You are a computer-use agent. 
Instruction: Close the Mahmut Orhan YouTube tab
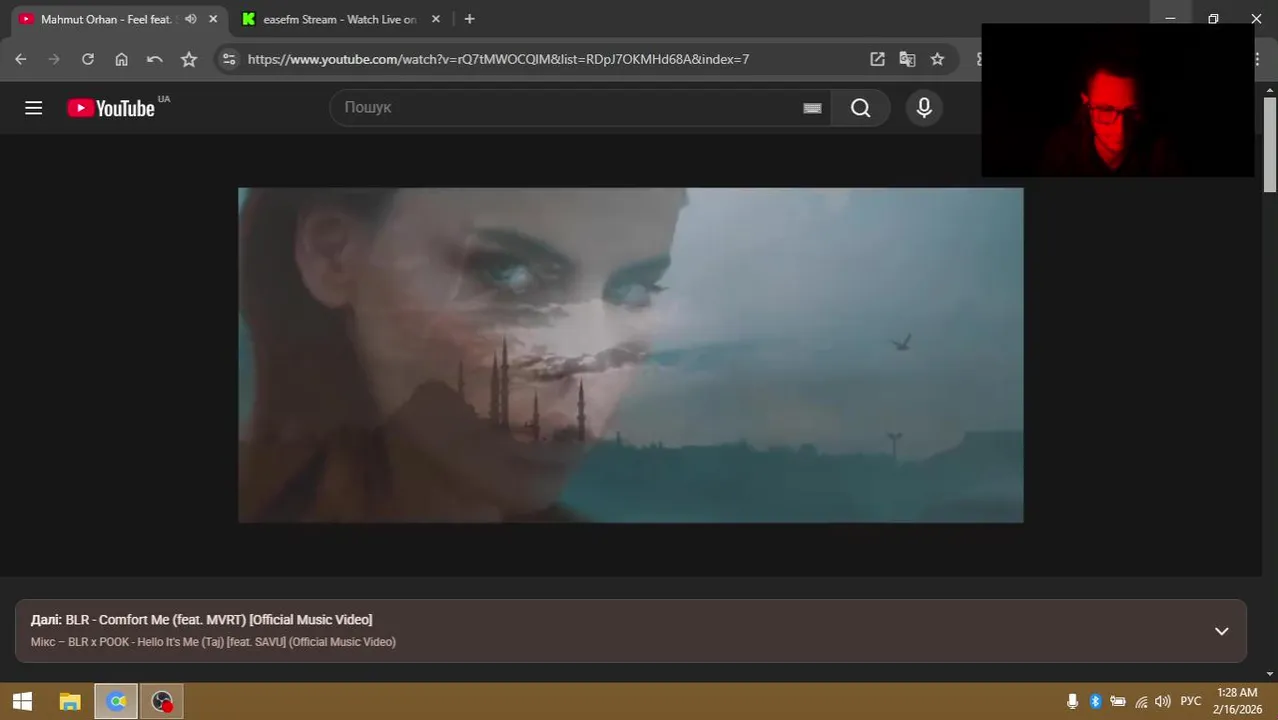point(213,19)
